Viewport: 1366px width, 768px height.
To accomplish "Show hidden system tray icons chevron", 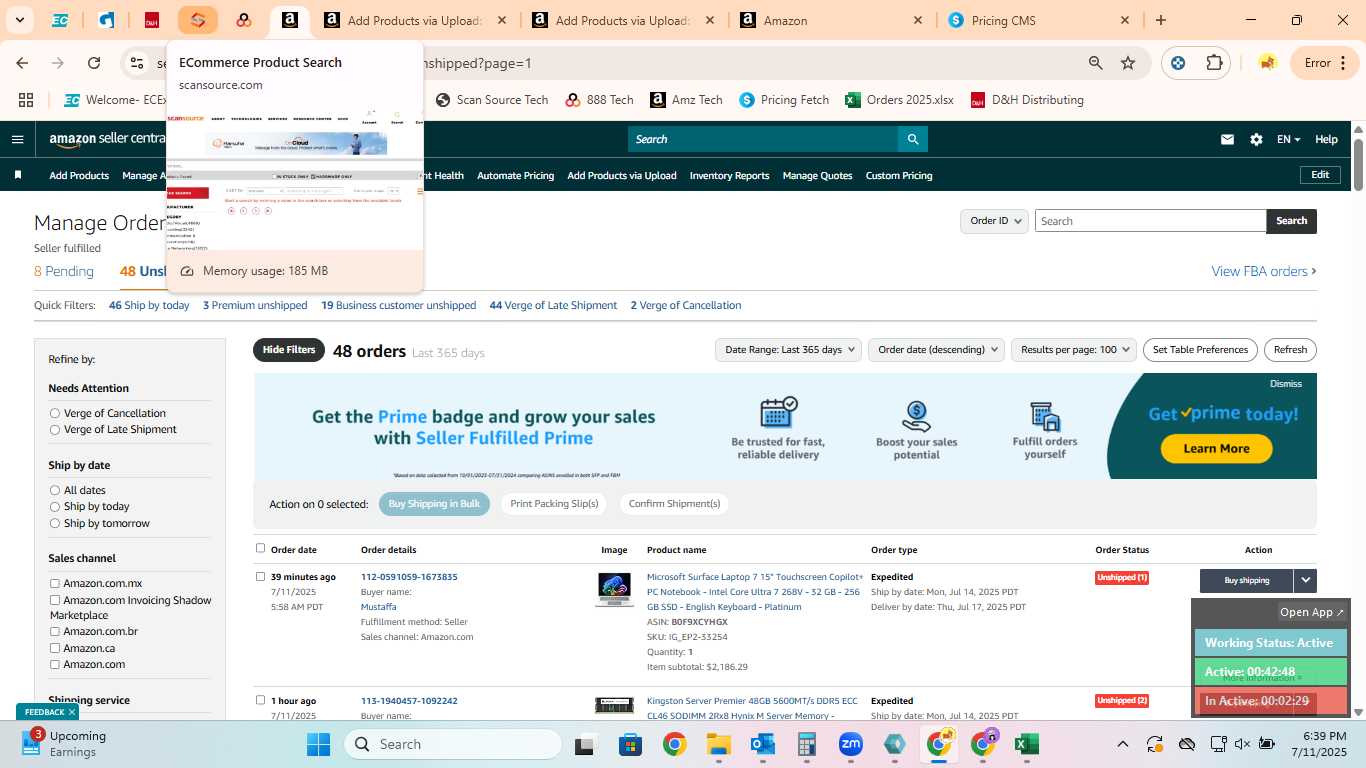I will pyautogui.click(x=1123, y=744).
